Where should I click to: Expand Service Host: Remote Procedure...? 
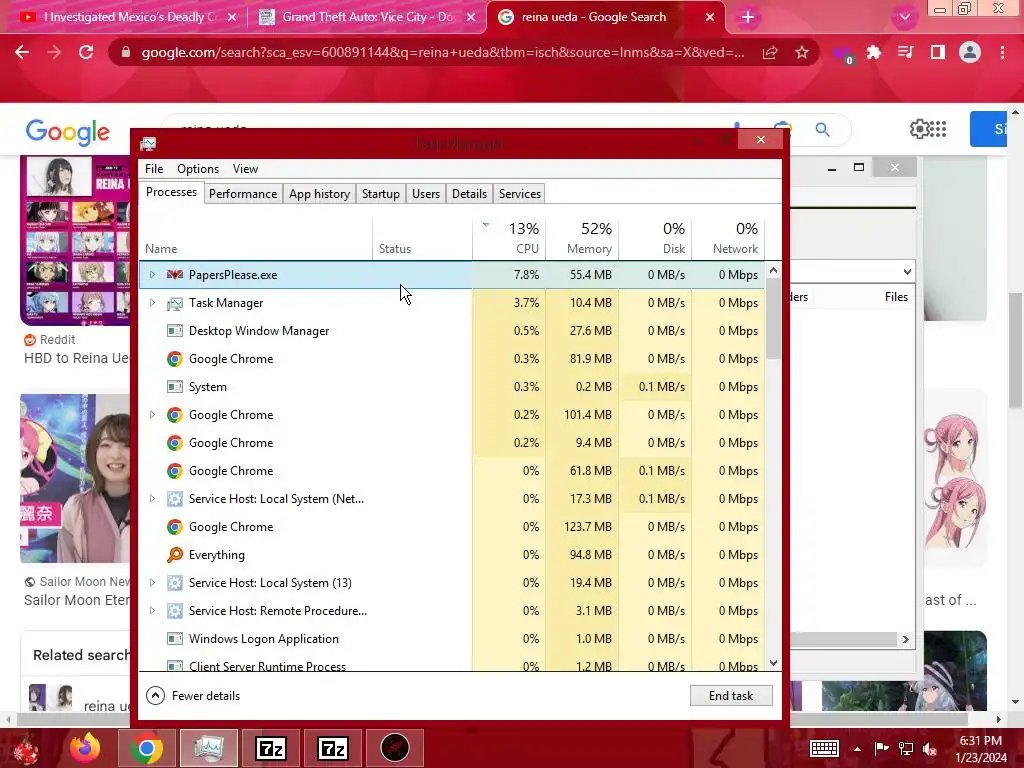point(152,611)
